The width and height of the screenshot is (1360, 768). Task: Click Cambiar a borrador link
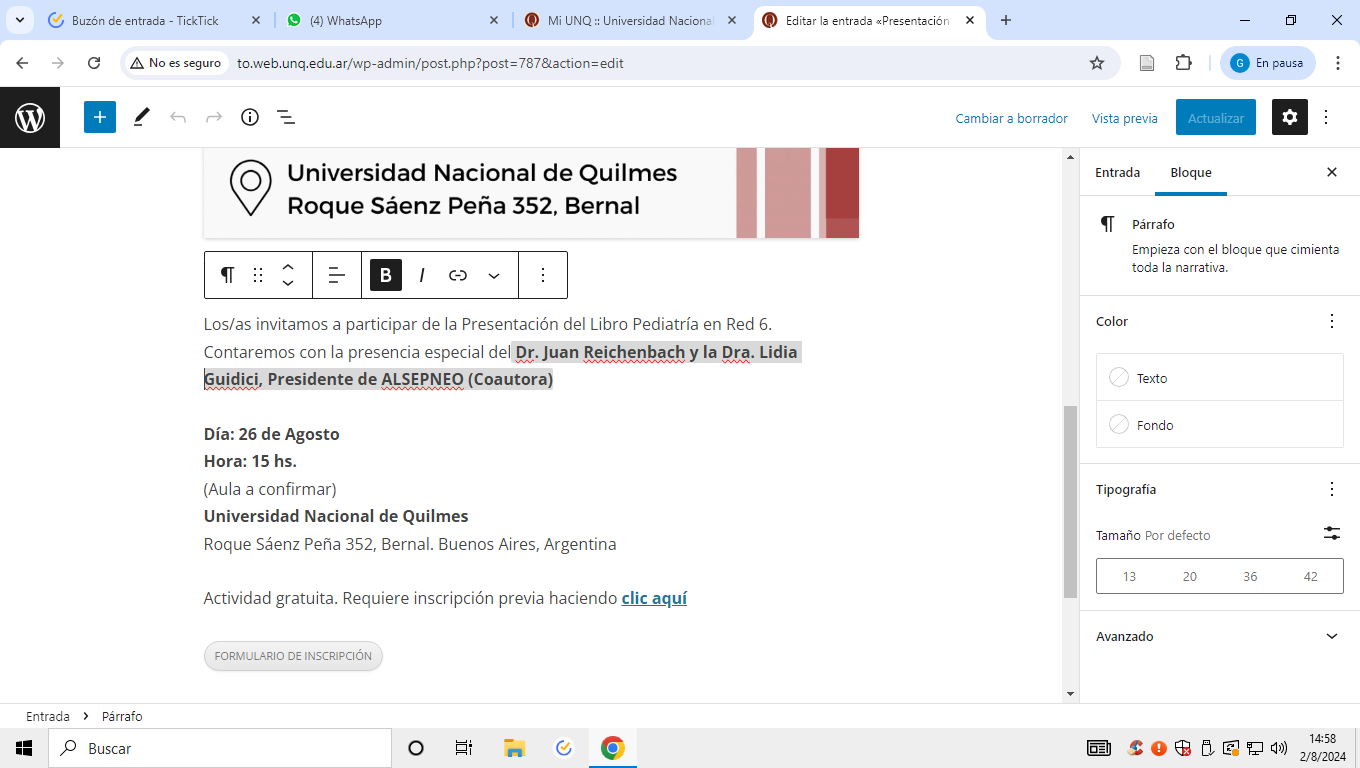(x=1011, y=118)
